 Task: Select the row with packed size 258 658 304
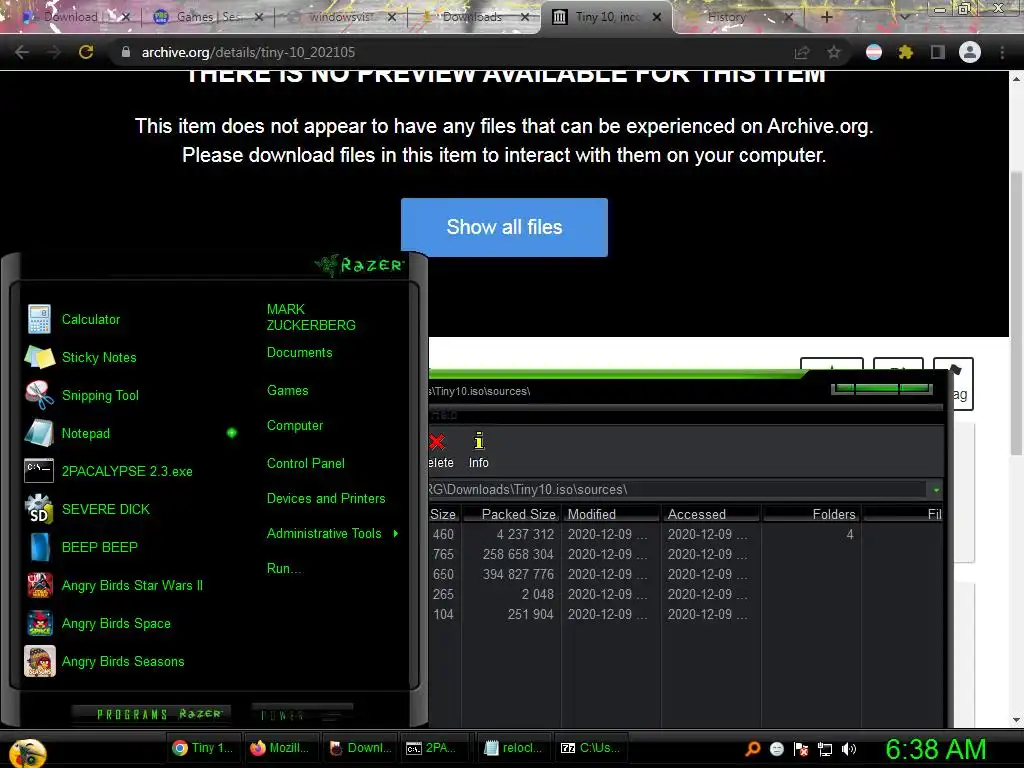(x=686, y=554)
